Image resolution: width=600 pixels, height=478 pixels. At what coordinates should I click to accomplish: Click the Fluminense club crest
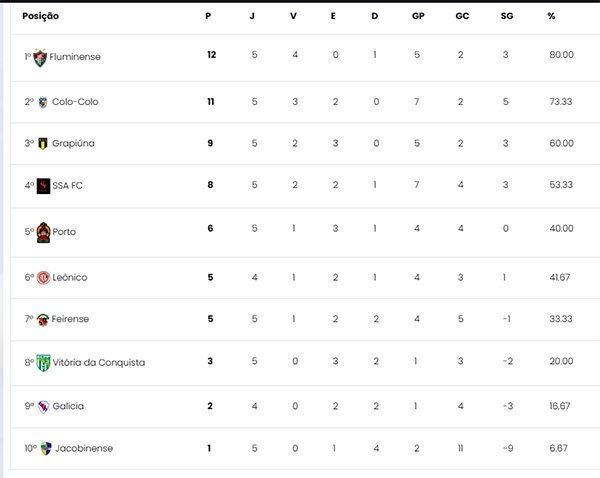click(40, 58)
